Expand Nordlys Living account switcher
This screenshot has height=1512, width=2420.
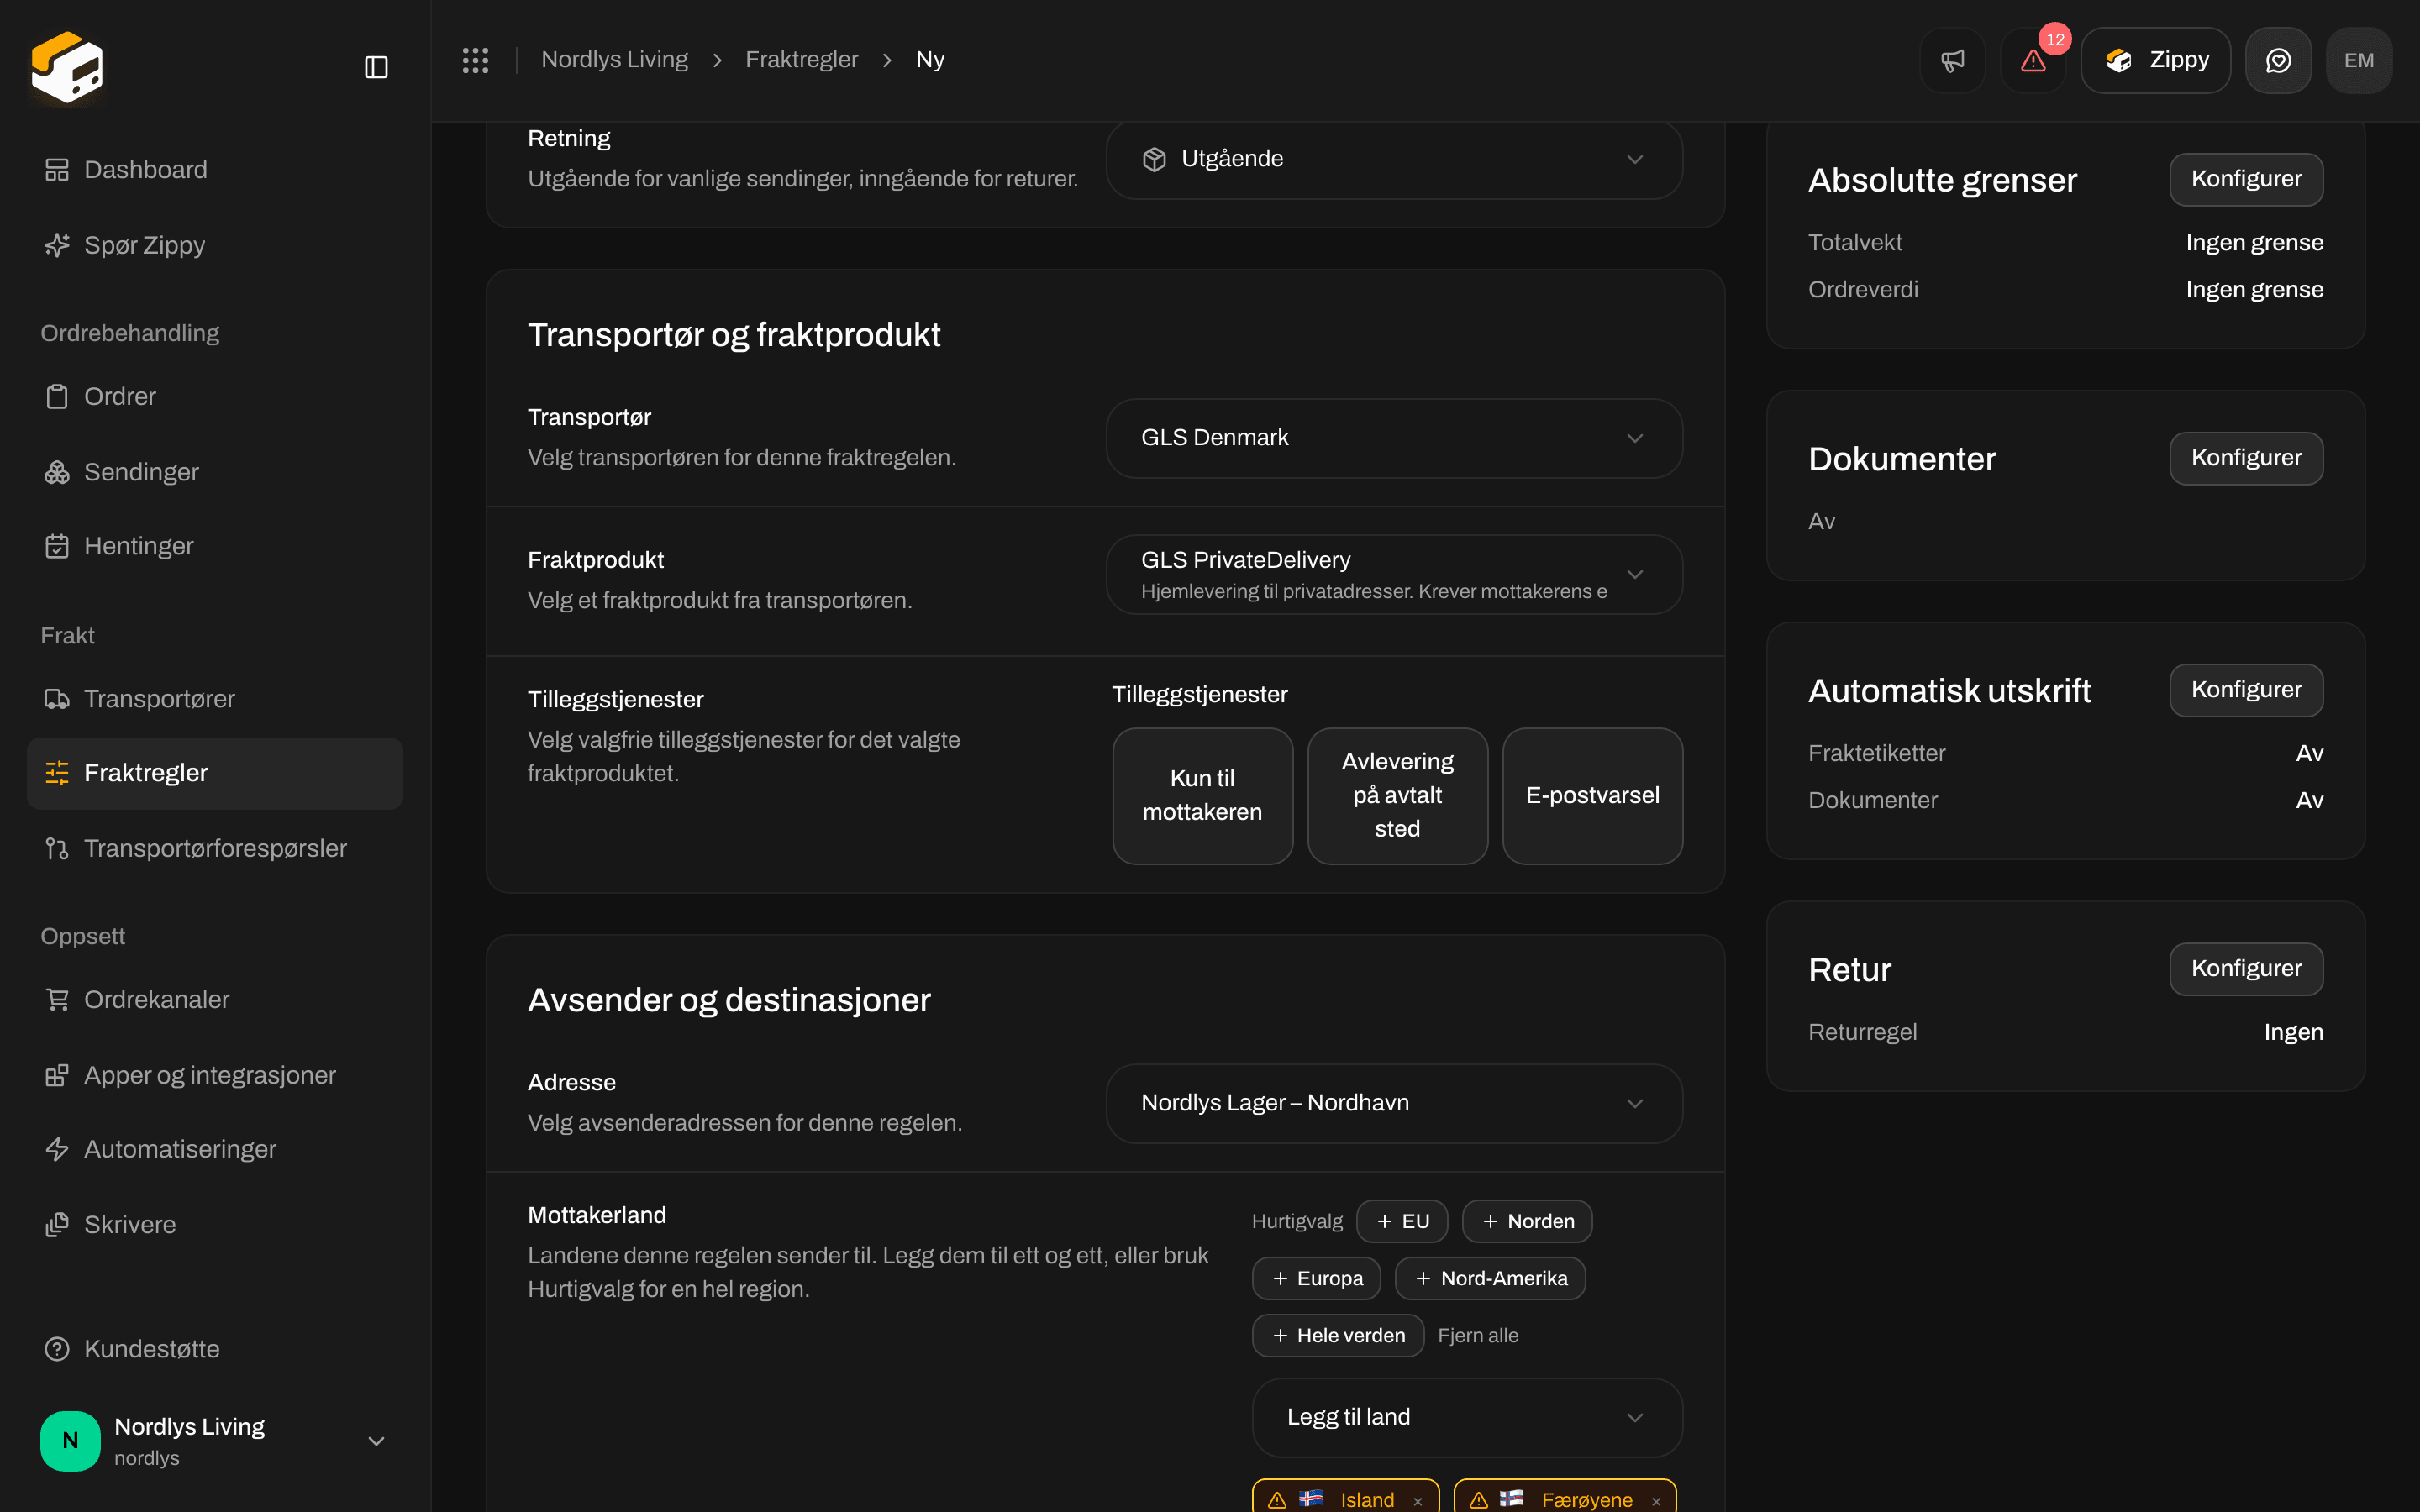click(x=215, y=1441)
